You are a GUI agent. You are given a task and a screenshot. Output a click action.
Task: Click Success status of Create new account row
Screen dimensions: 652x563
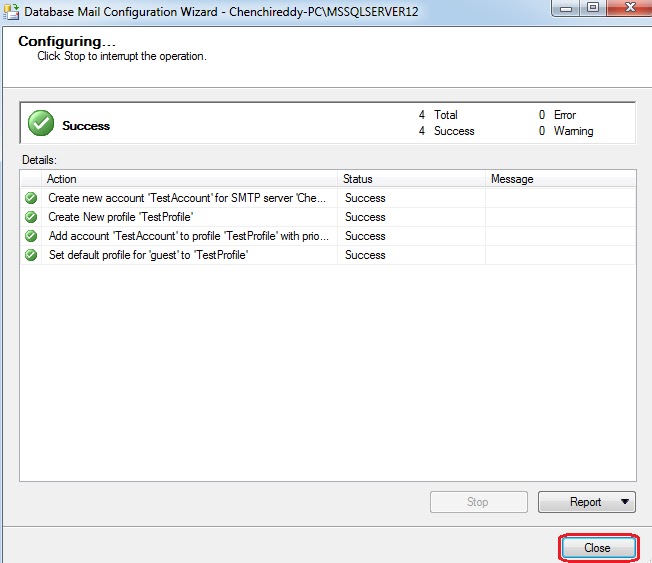pos(365,198)
